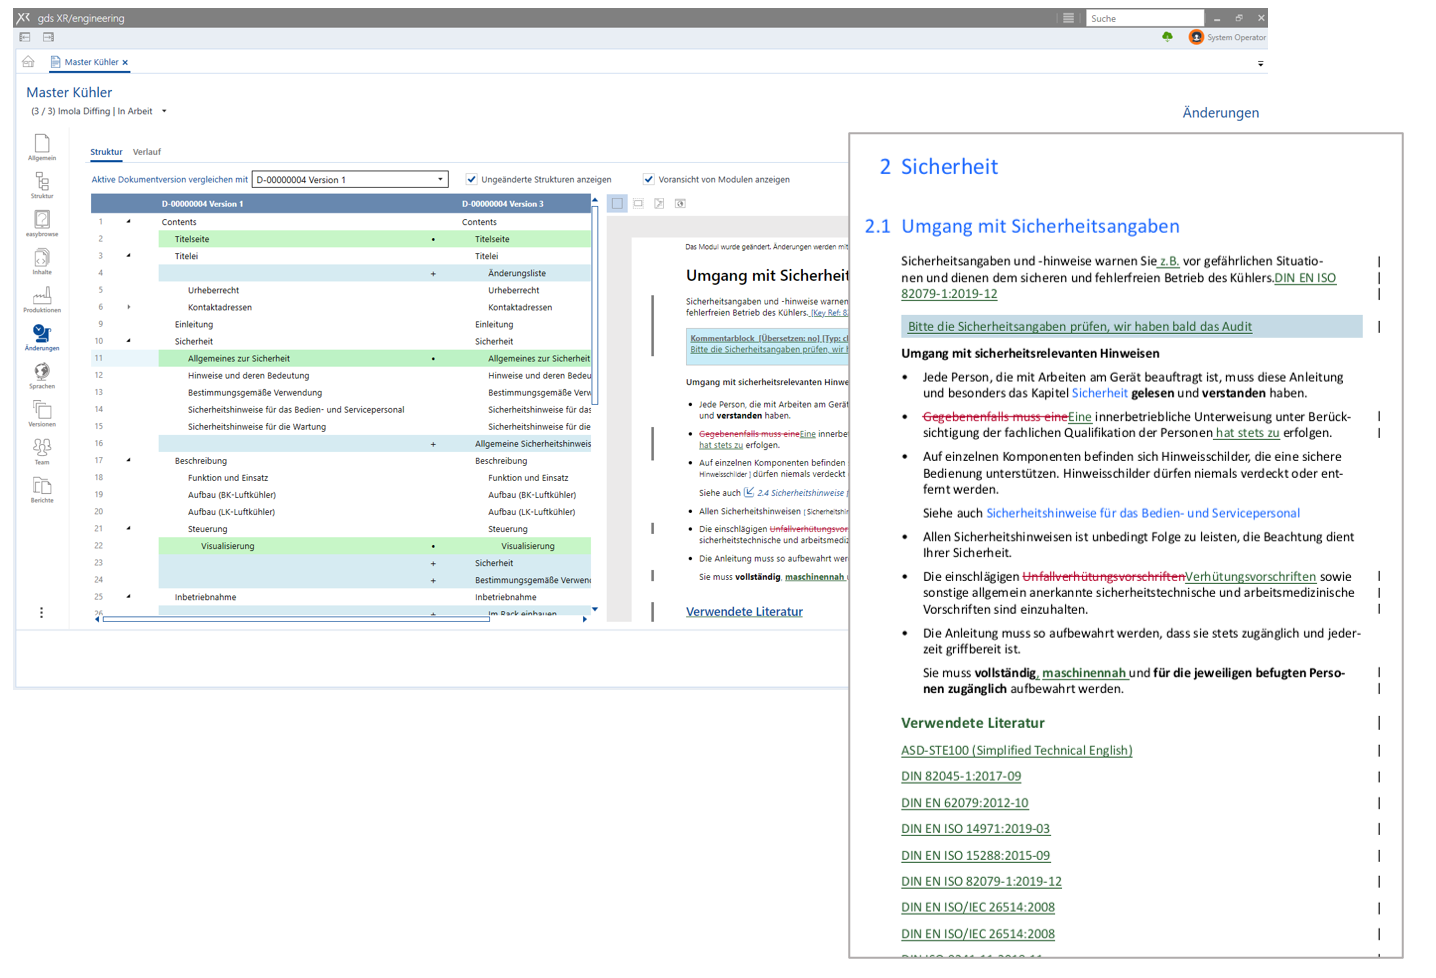Go to Produktionen in the sidebar
Image resolution: width=1436 pixels, height=978 pixels.
point(42,297)
